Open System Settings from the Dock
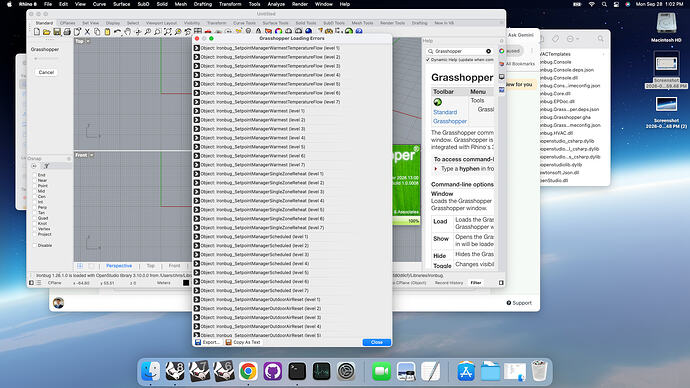 [x=346, y=371]
